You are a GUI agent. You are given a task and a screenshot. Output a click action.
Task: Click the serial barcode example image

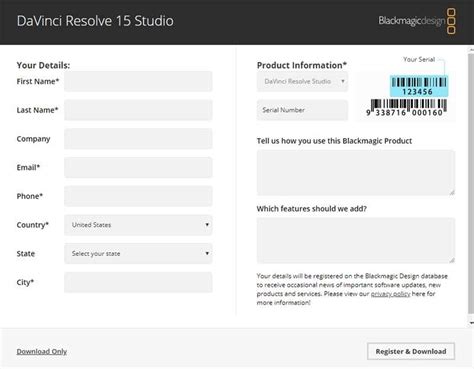tap(406, 97)
